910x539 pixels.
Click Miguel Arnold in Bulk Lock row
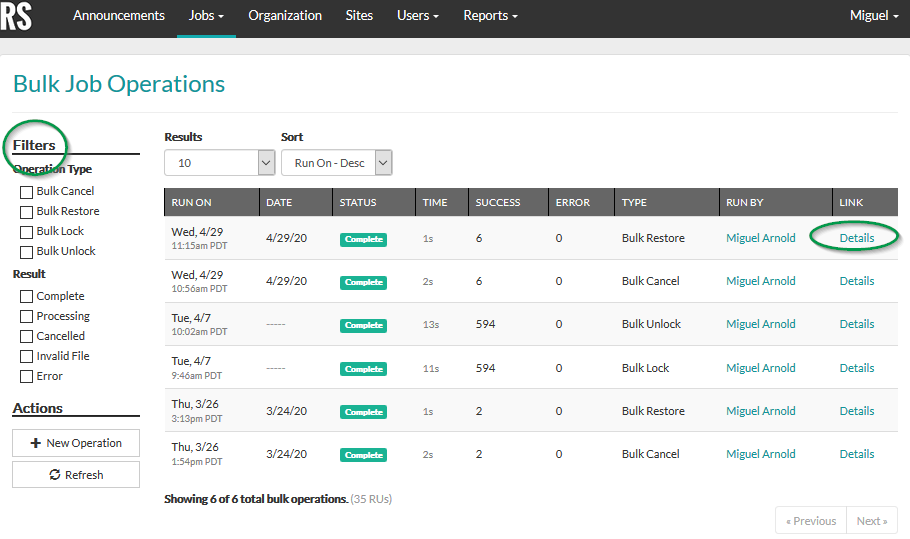(x=760, y=368)
